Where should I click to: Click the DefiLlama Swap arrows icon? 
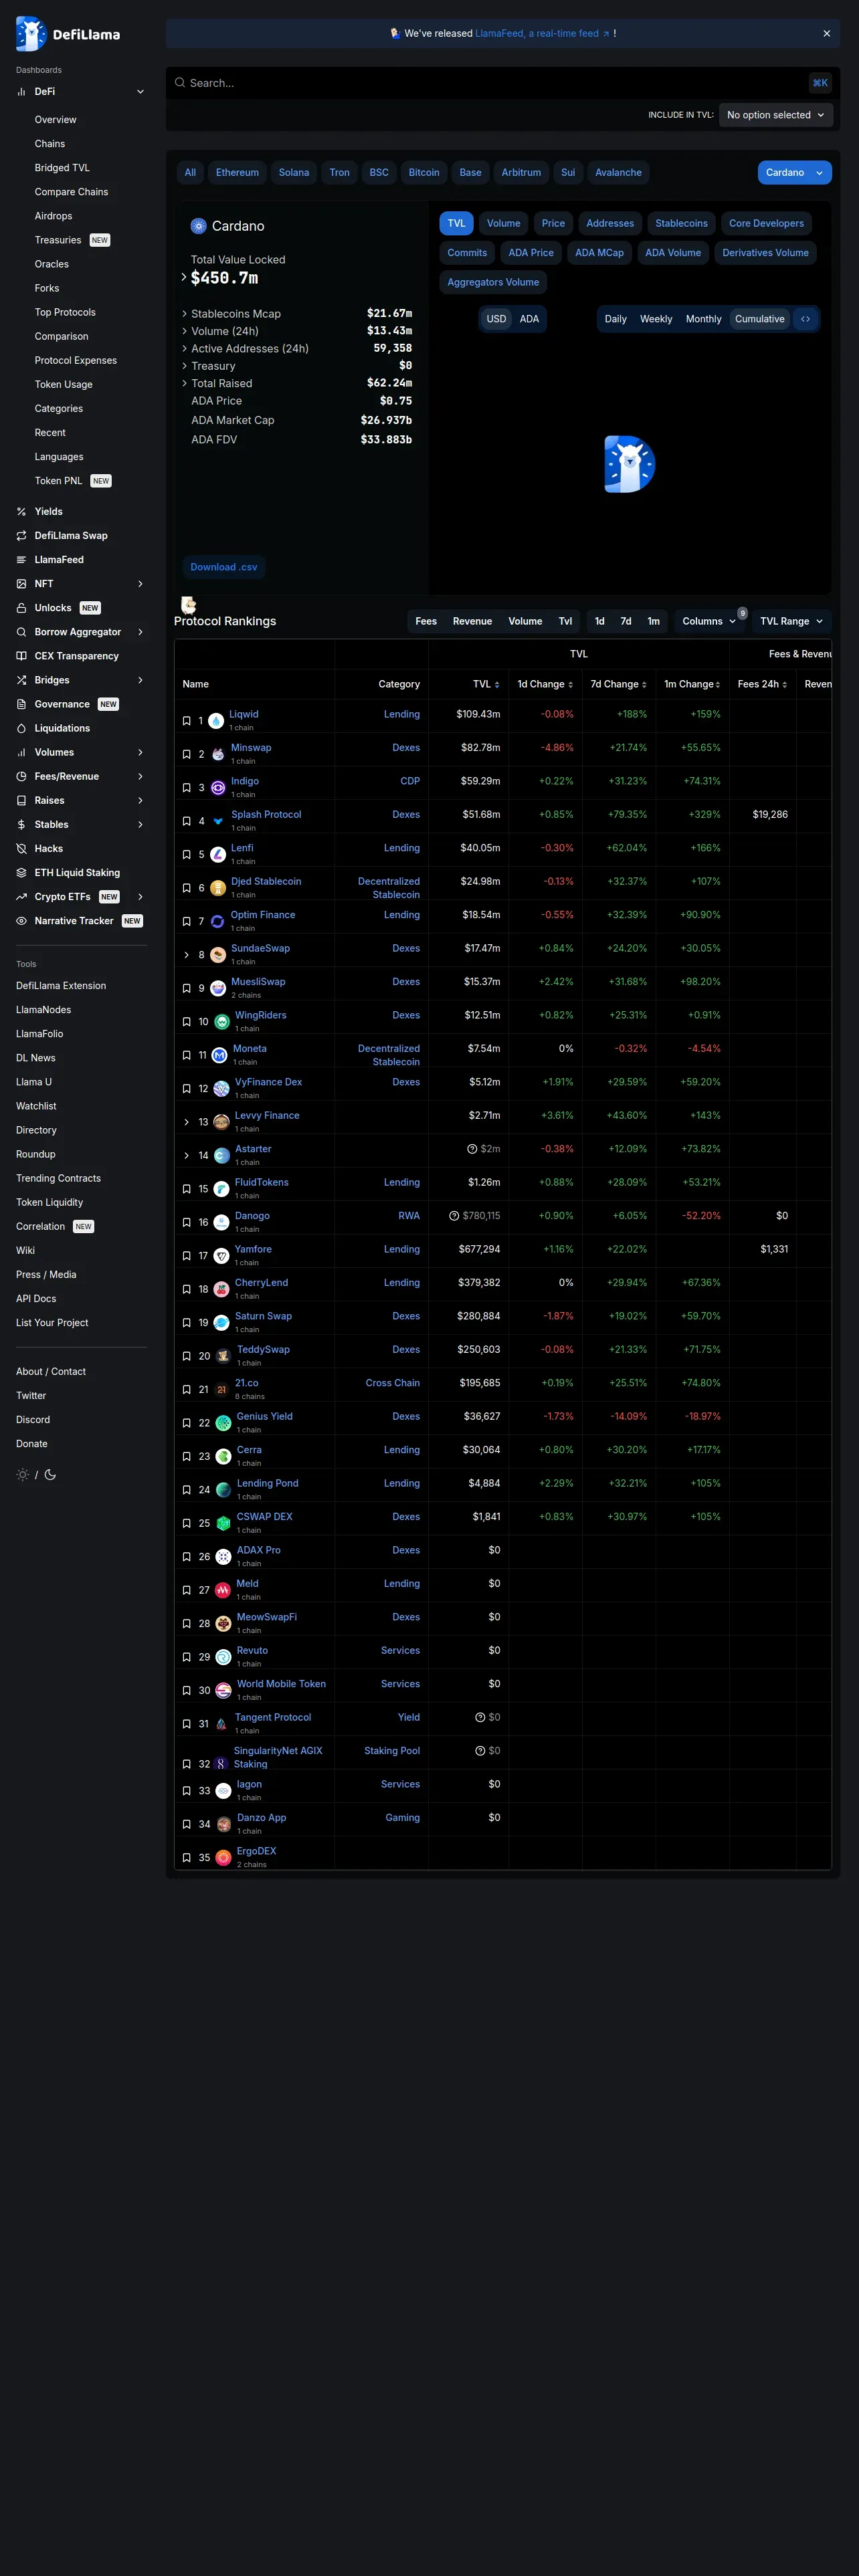coord(21,536)
